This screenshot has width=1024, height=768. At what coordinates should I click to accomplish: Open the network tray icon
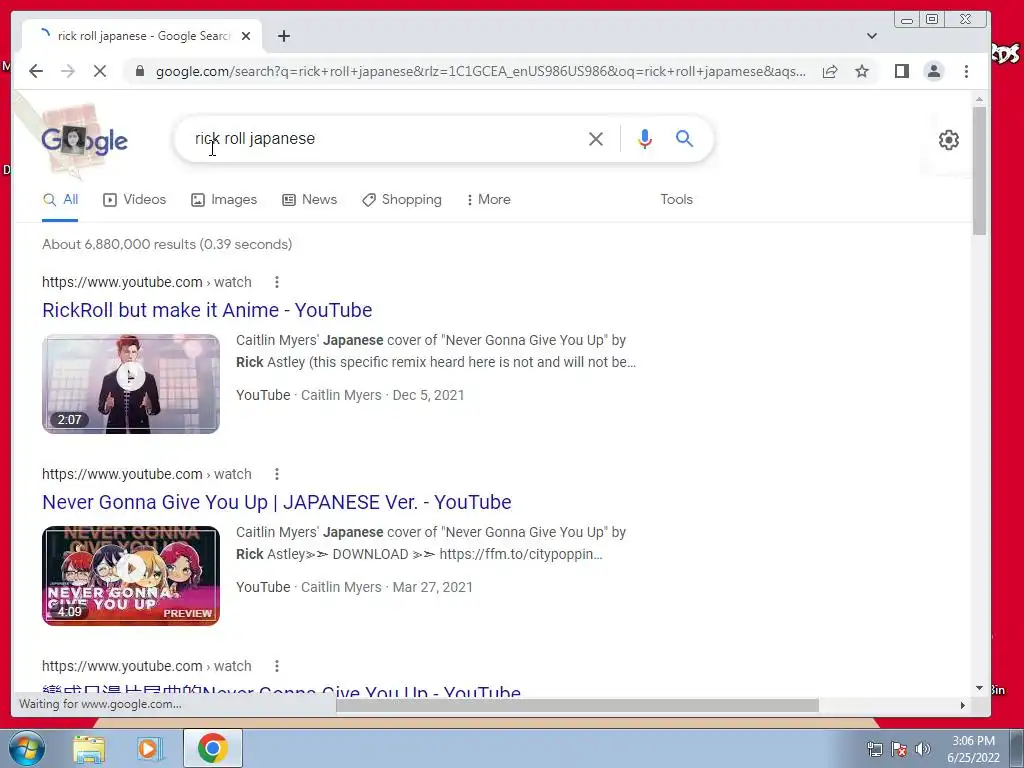click(x=874, y=749)
